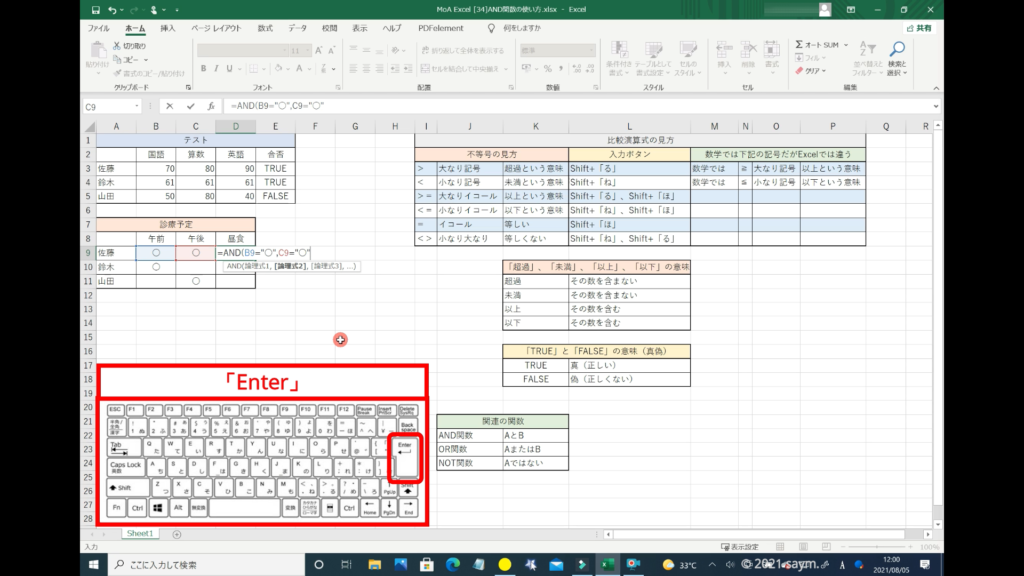Click the 共有 share button
Viewport: 1024px width, 576px height.
click(918, 28)
